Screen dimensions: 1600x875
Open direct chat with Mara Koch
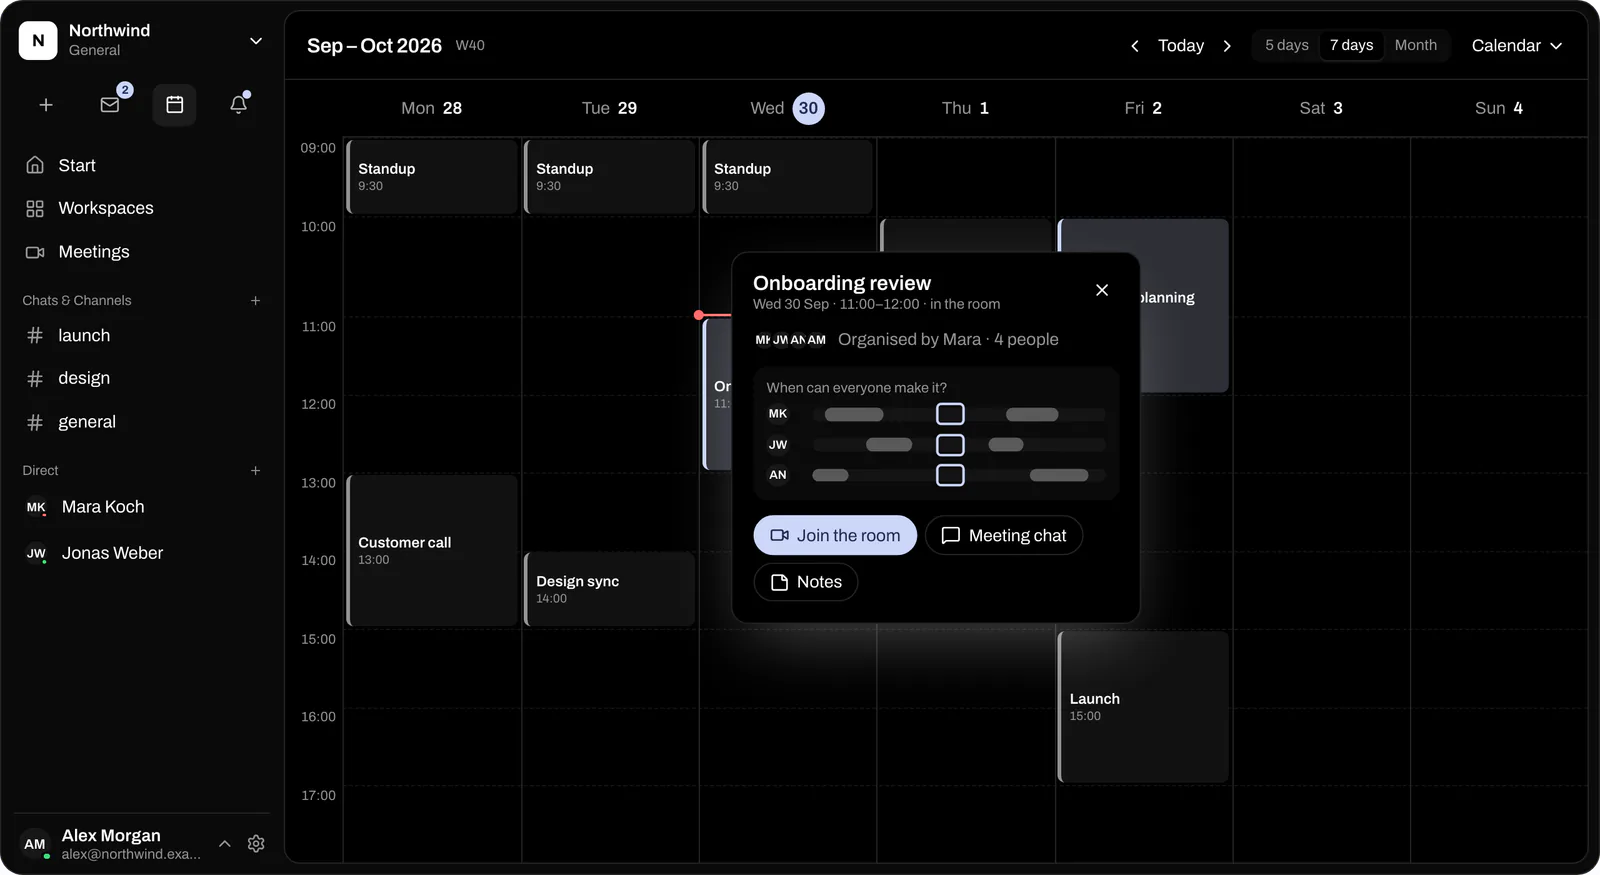(142, 507)
